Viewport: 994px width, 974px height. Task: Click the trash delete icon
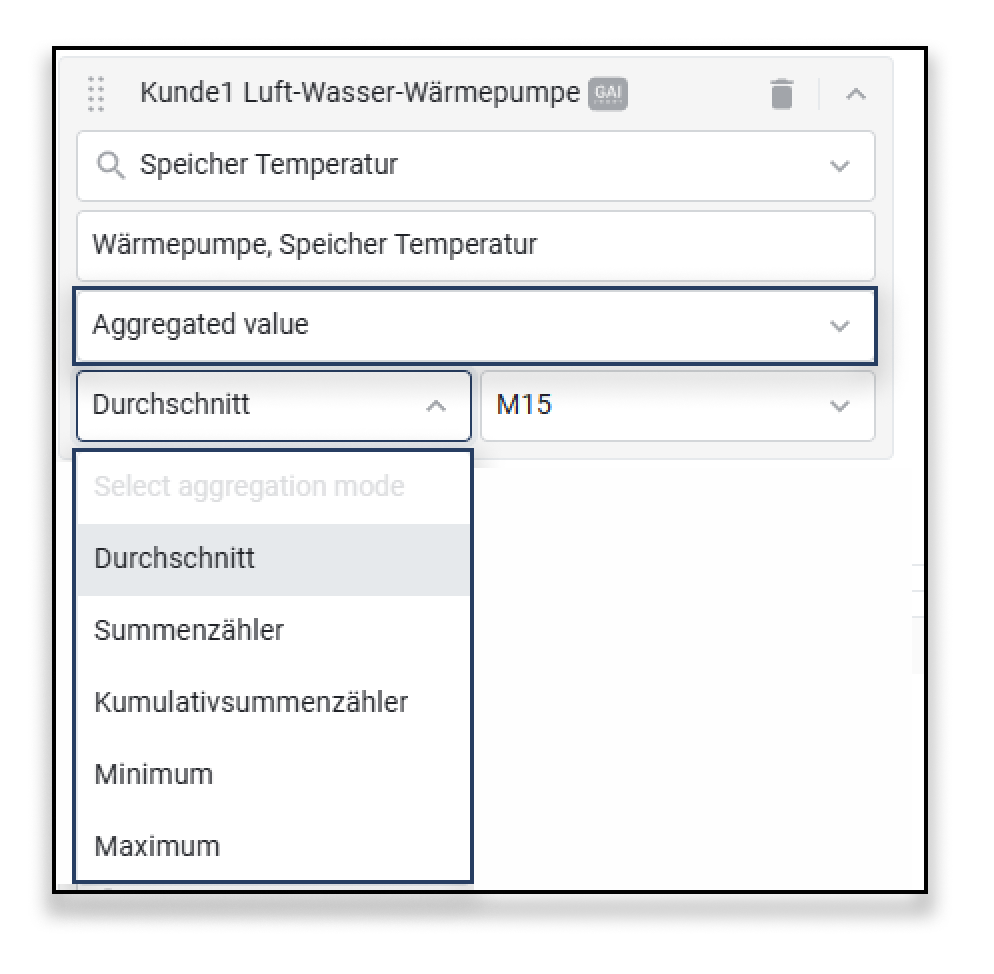pyautogui.click(x=782, y=94)
